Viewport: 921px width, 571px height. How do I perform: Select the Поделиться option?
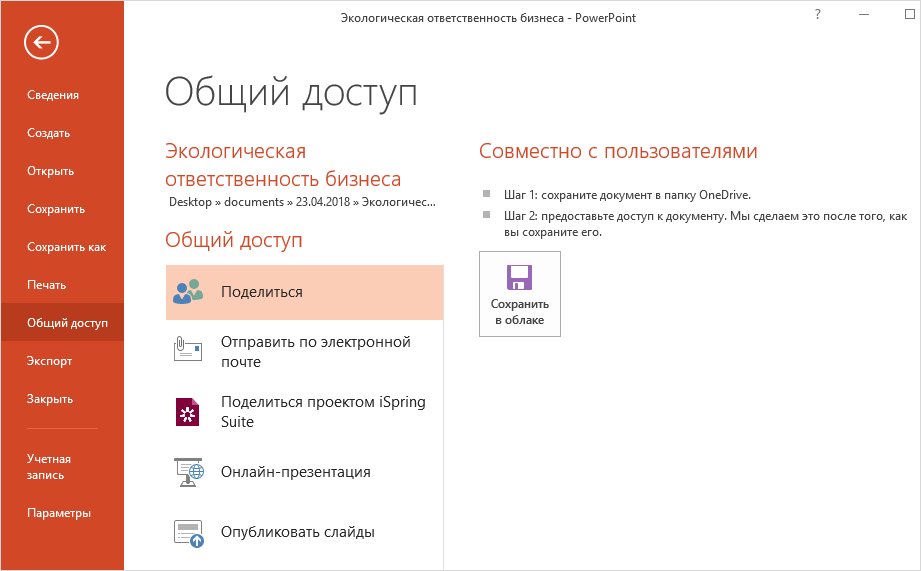pyautogui.click(x=304, y=292)
